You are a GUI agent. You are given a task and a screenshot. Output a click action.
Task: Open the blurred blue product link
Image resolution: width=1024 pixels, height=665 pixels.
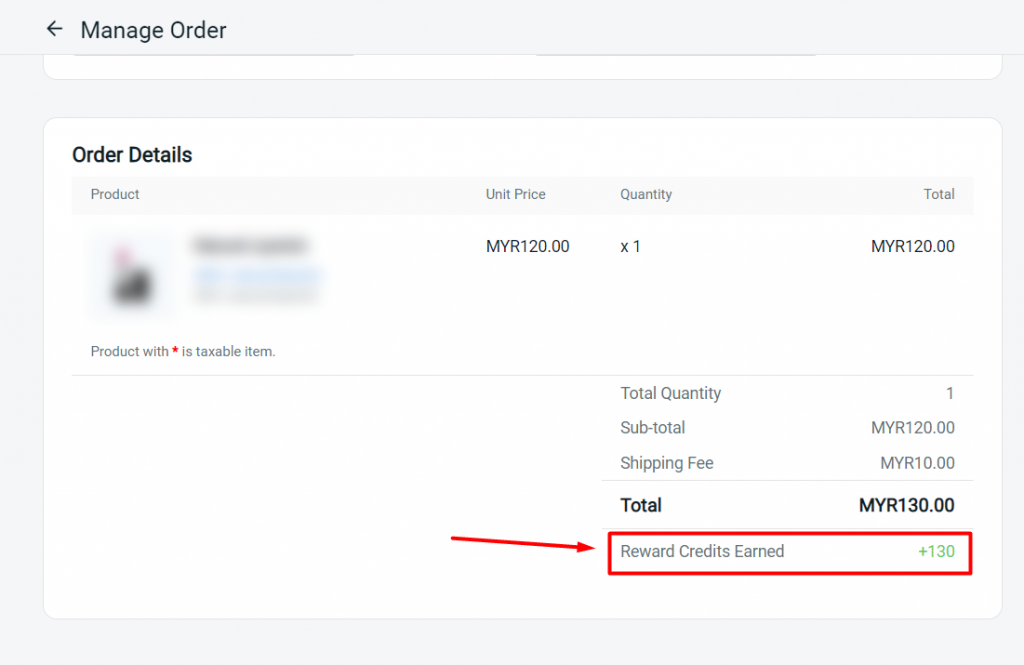coord(258,276)
